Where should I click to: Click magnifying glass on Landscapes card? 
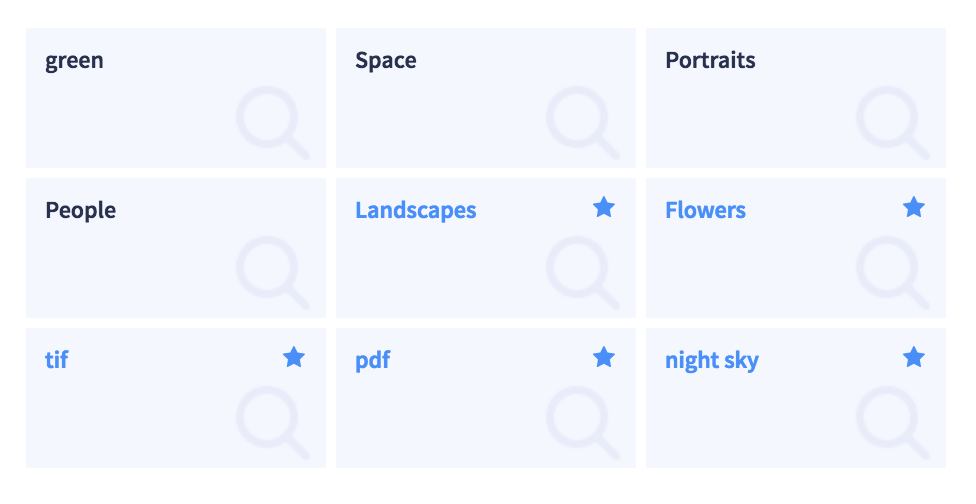pos(583,273)
